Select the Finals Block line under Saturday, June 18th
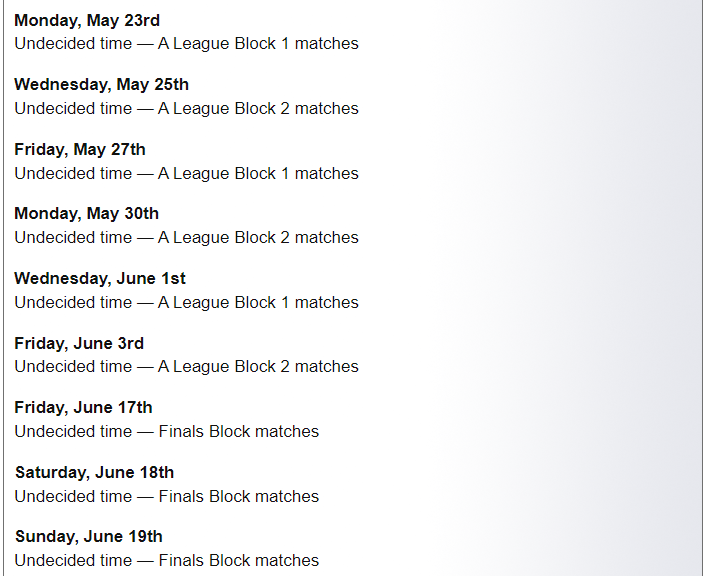708x576 pixels. coord(167,496)
